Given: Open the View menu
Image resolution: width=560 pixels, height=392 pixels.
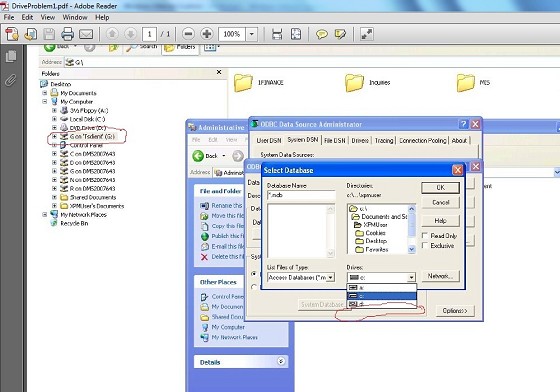Looking at the screenshot, I should [48, 17].
